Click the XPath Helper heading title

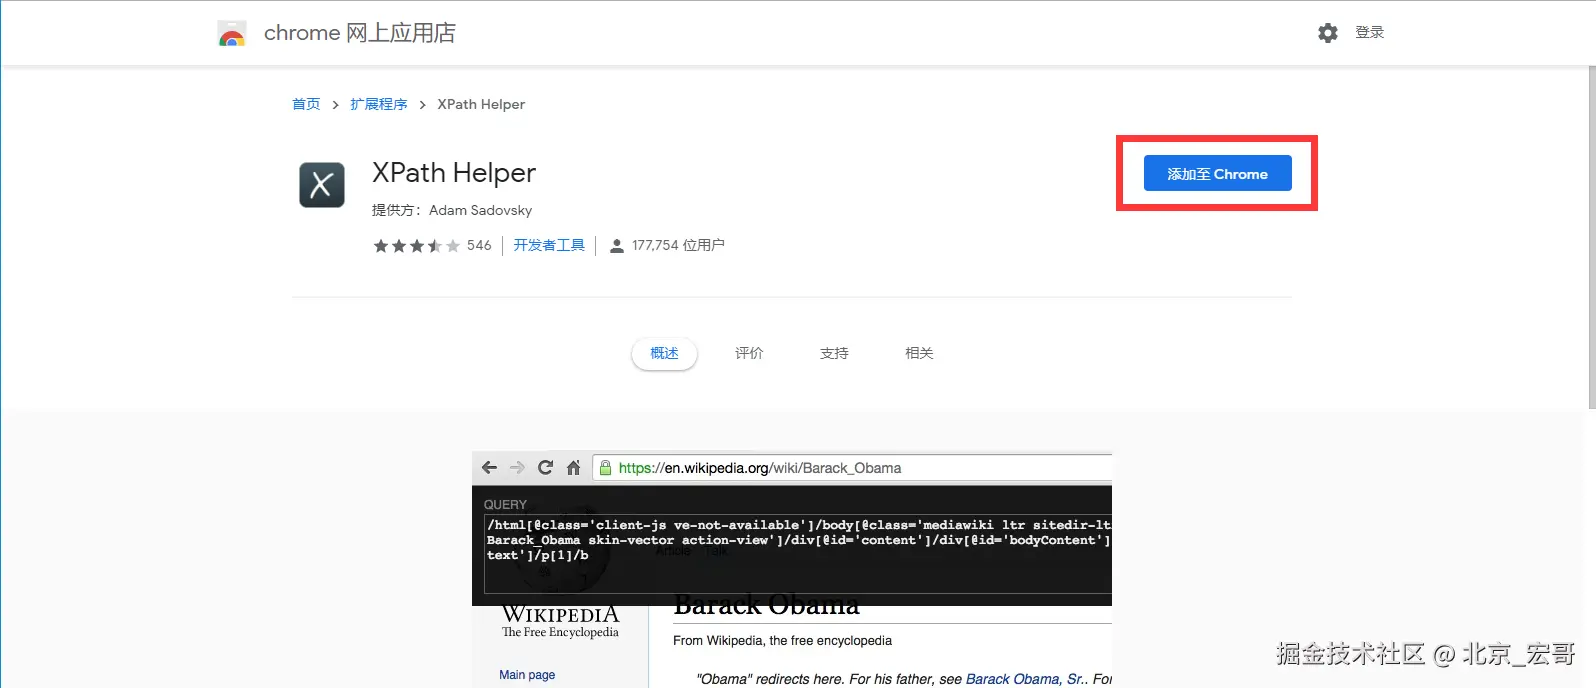pyautogui.click(x=454, y=173)
